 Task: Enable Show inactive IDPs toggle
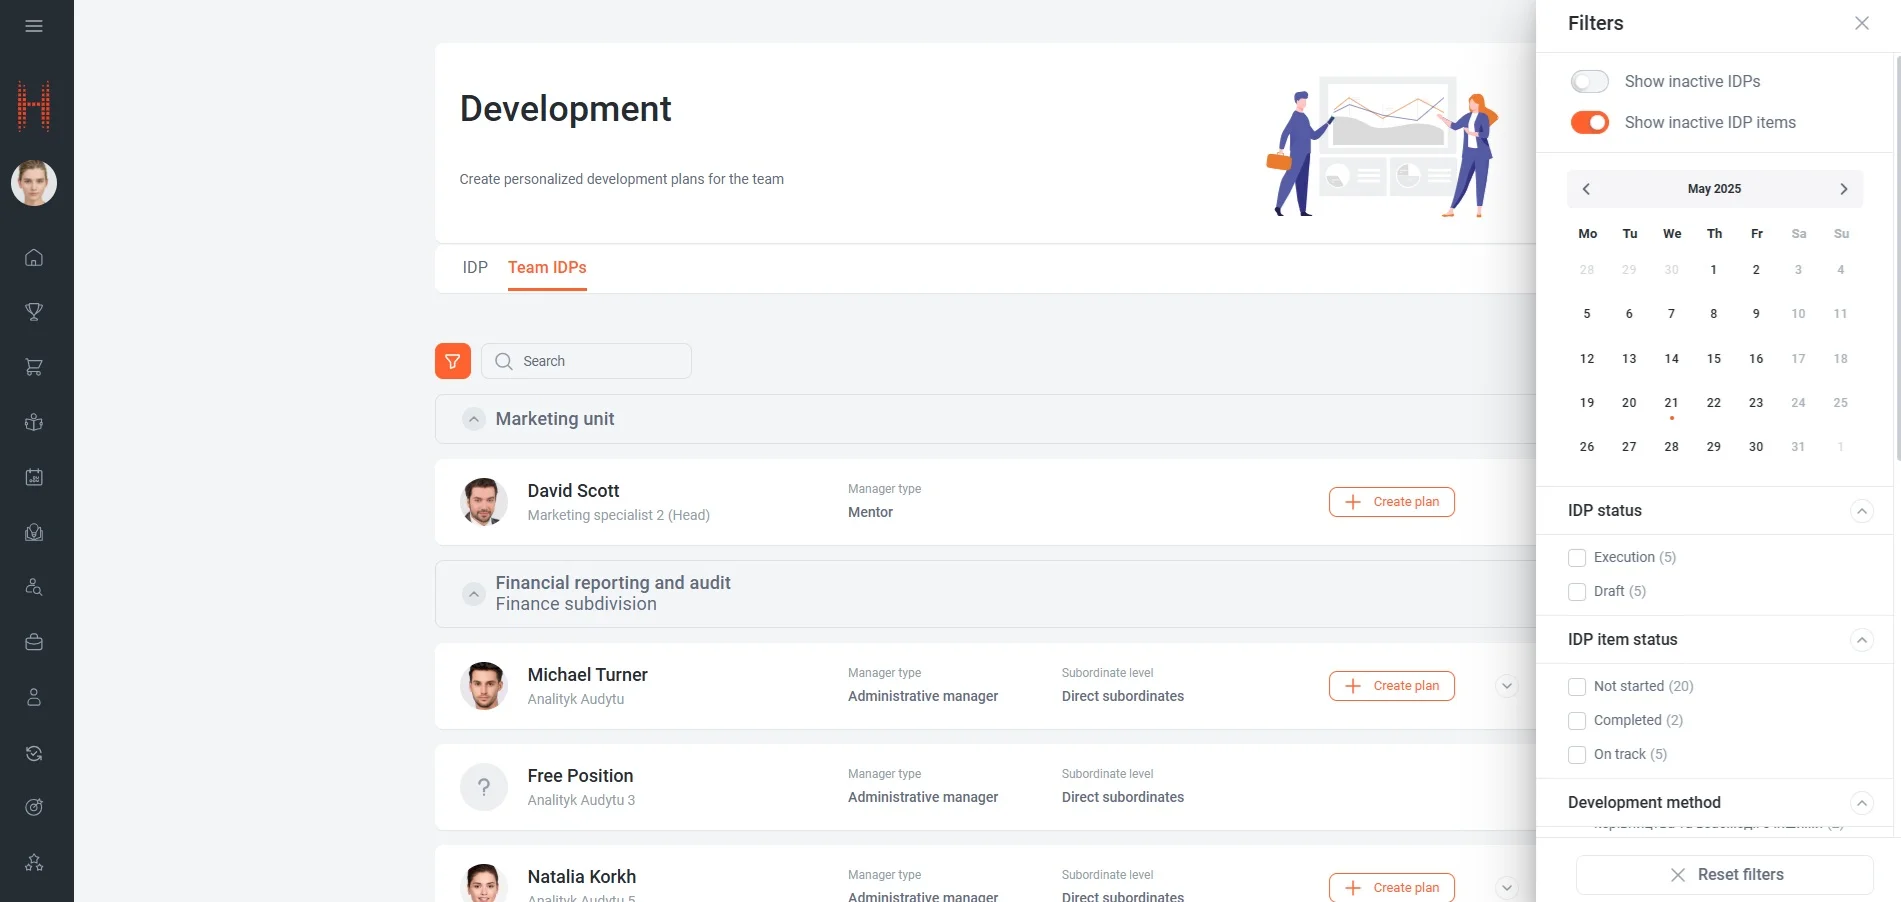coord(1589,81)
